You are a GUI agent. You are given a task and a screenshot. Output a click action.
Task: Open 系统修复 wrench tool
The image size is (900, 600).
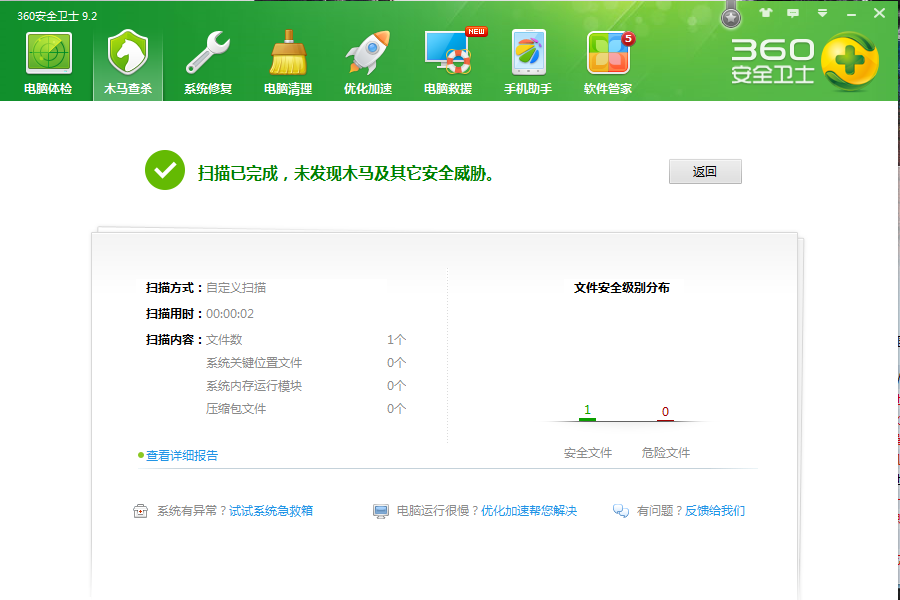coord(208,55)
